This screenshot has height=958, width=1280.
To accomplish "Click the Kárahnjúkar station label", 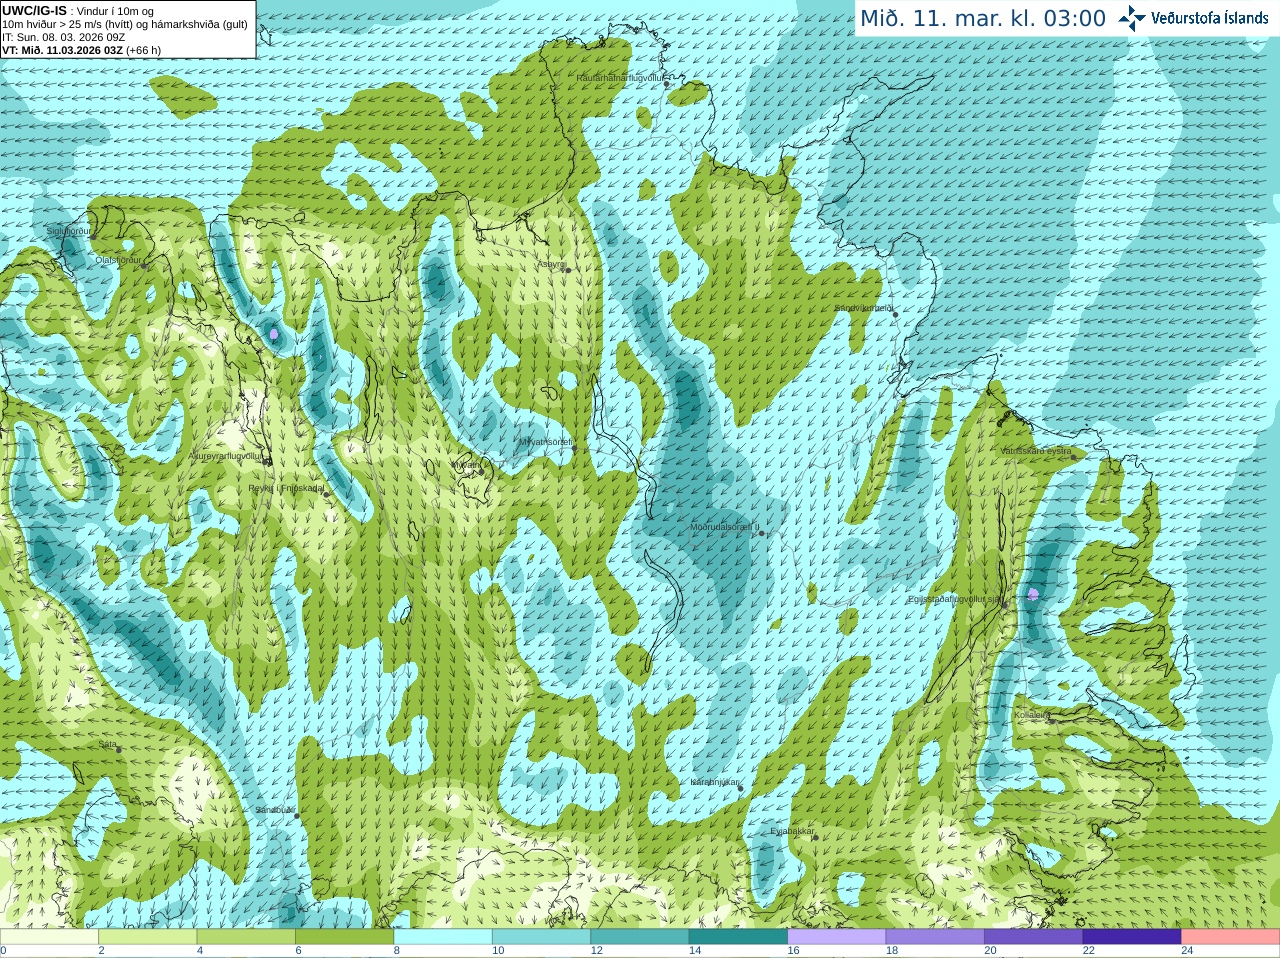I will [x=715, y=782].
